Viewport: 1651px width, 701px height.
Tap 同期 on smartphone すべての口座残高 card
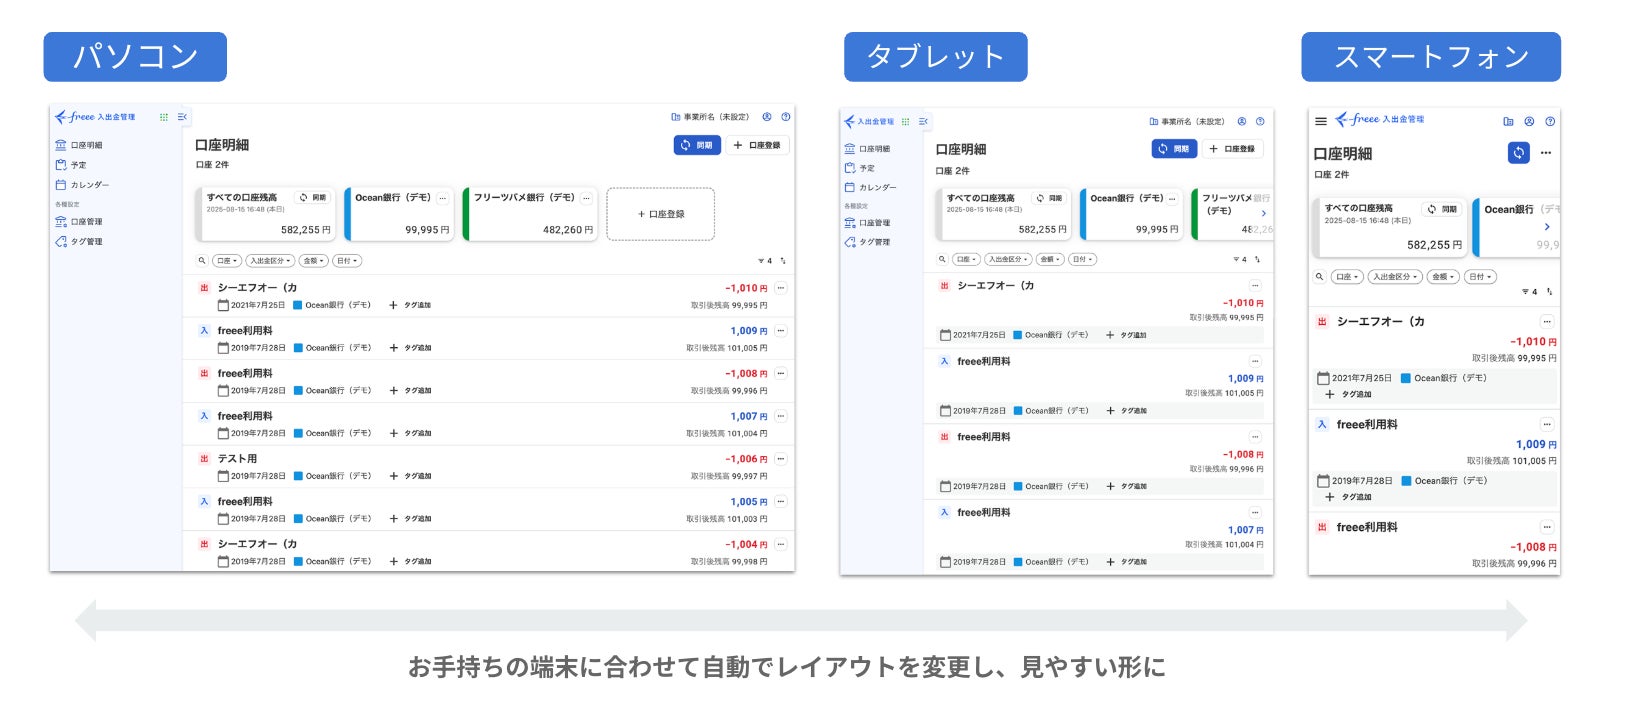(x=1442, y=209)
